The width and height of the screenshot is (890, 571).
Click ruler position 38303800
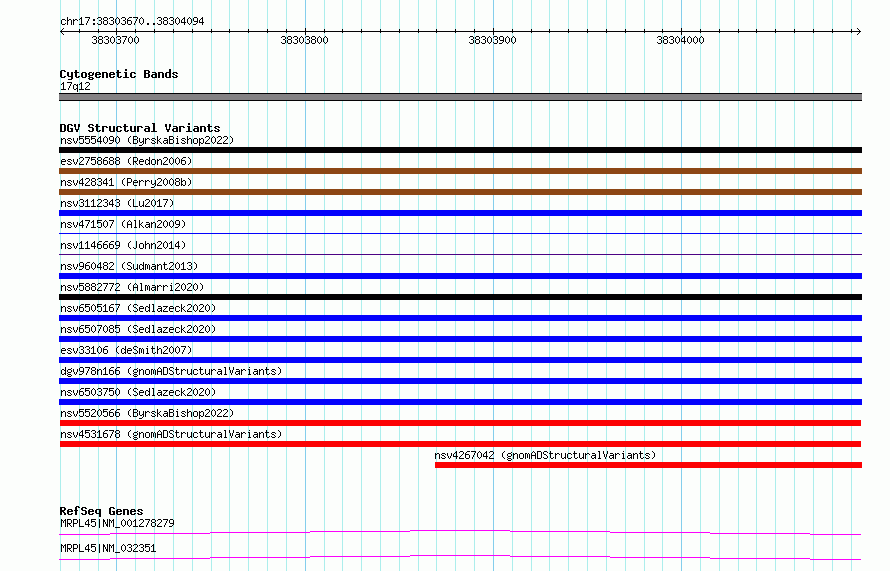click(x=304, y=40)
